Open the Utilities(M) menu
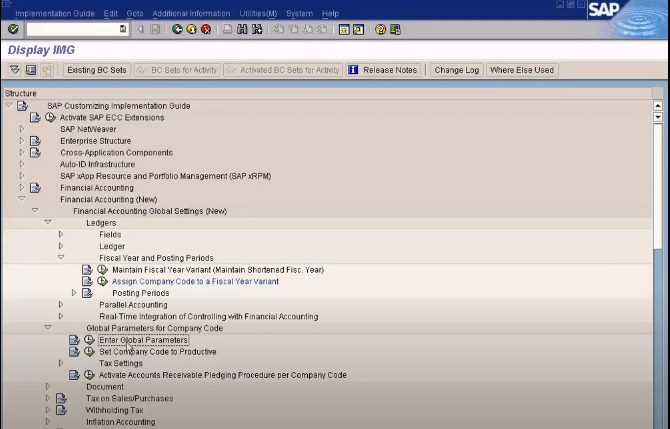 258,14
